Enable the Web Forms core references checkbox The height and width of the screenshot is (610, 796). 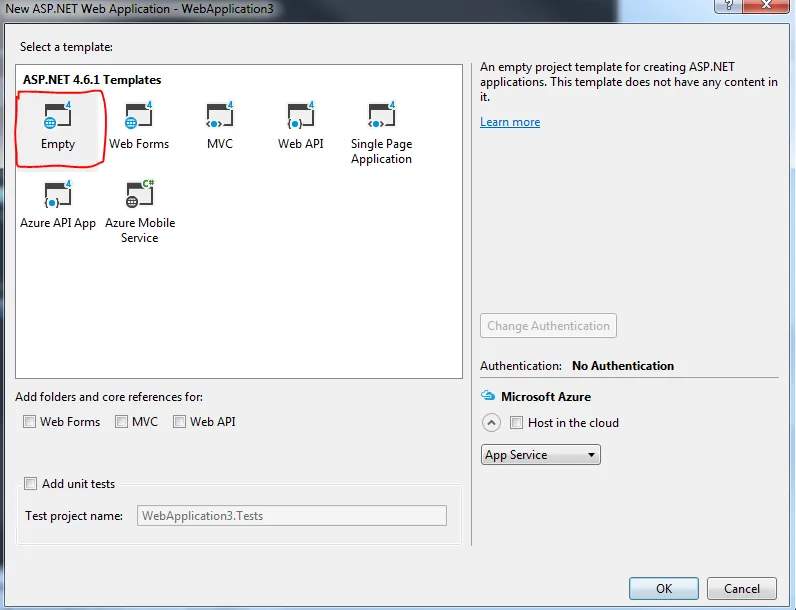click(x=29, y=422)
